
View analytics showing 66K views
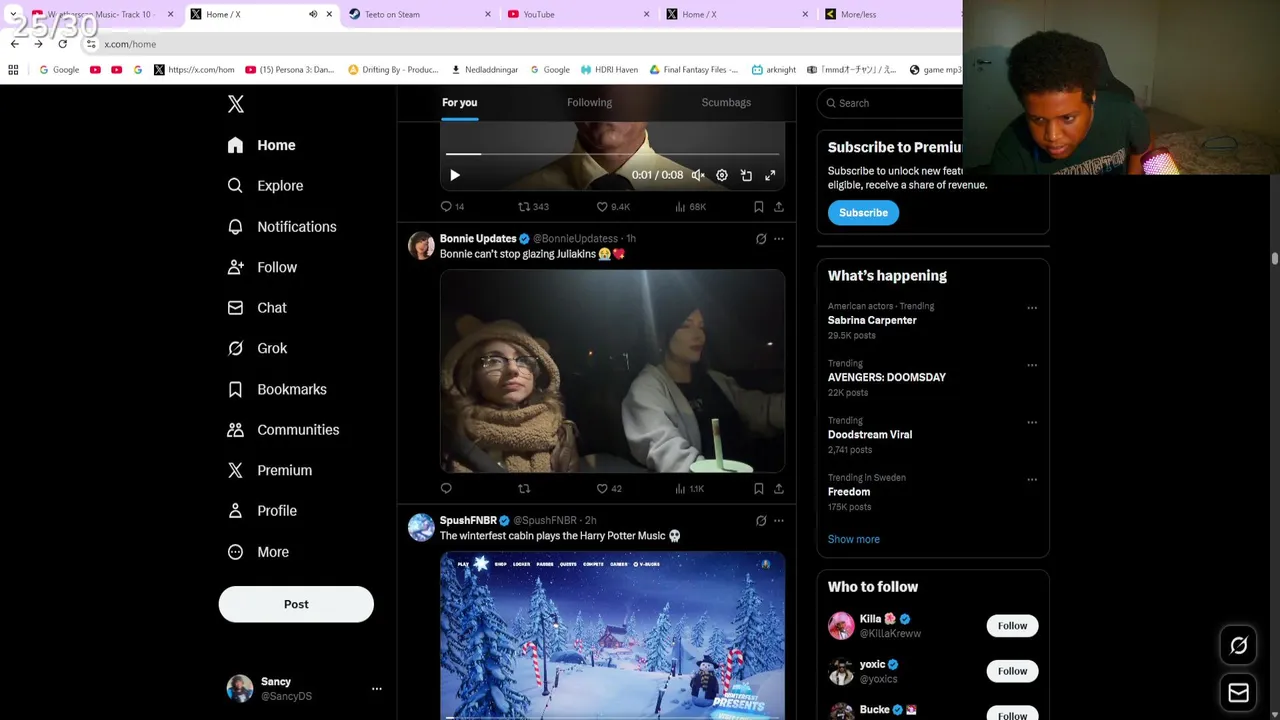691,207
